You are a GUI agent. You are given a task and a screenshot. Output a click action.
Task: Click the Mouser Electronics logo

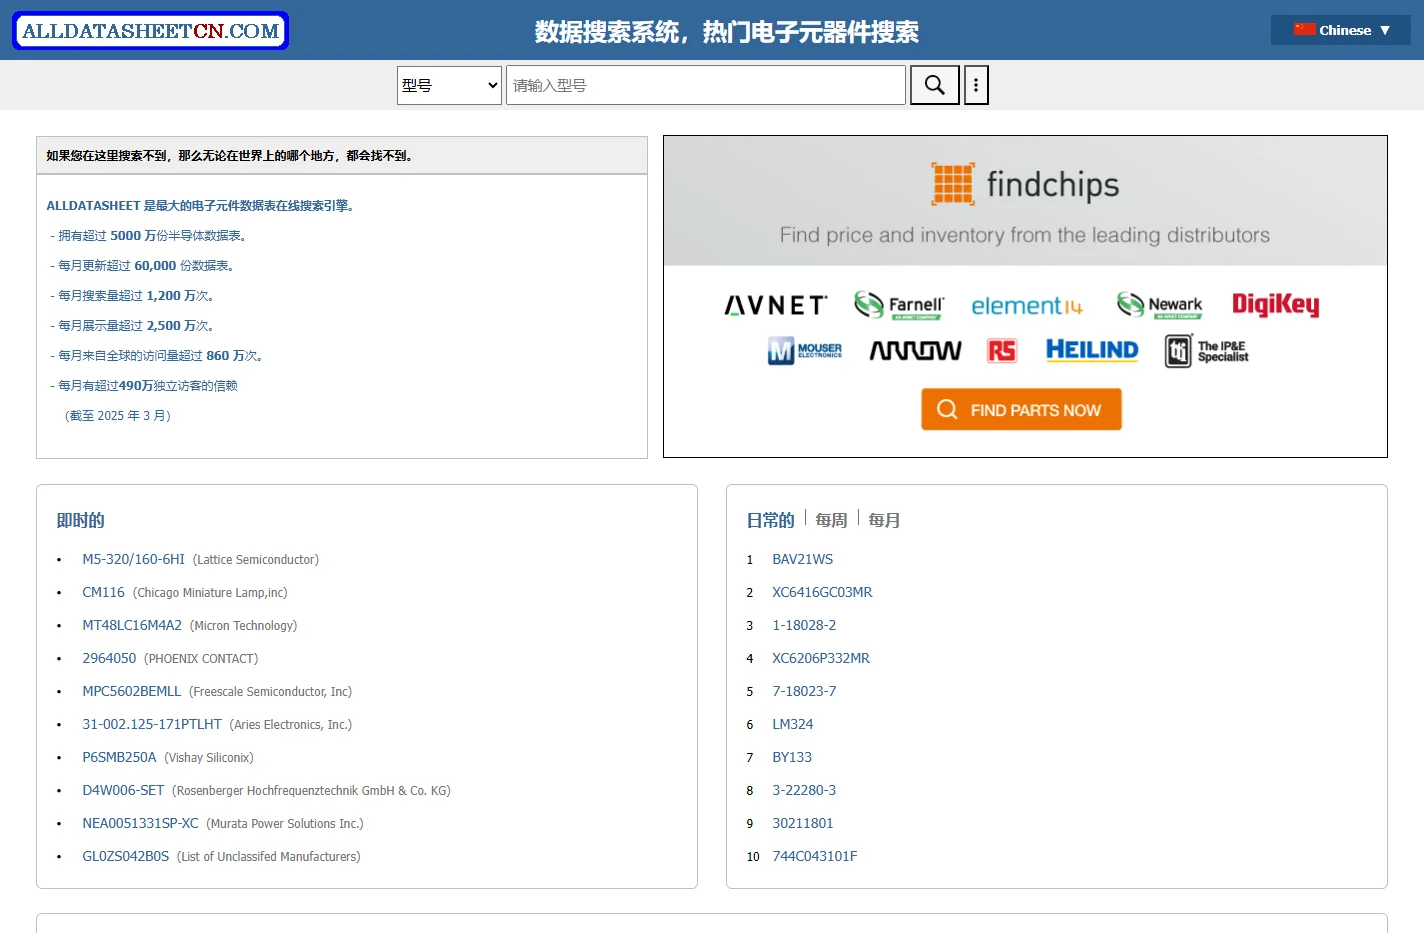click(x=805, y=350)
